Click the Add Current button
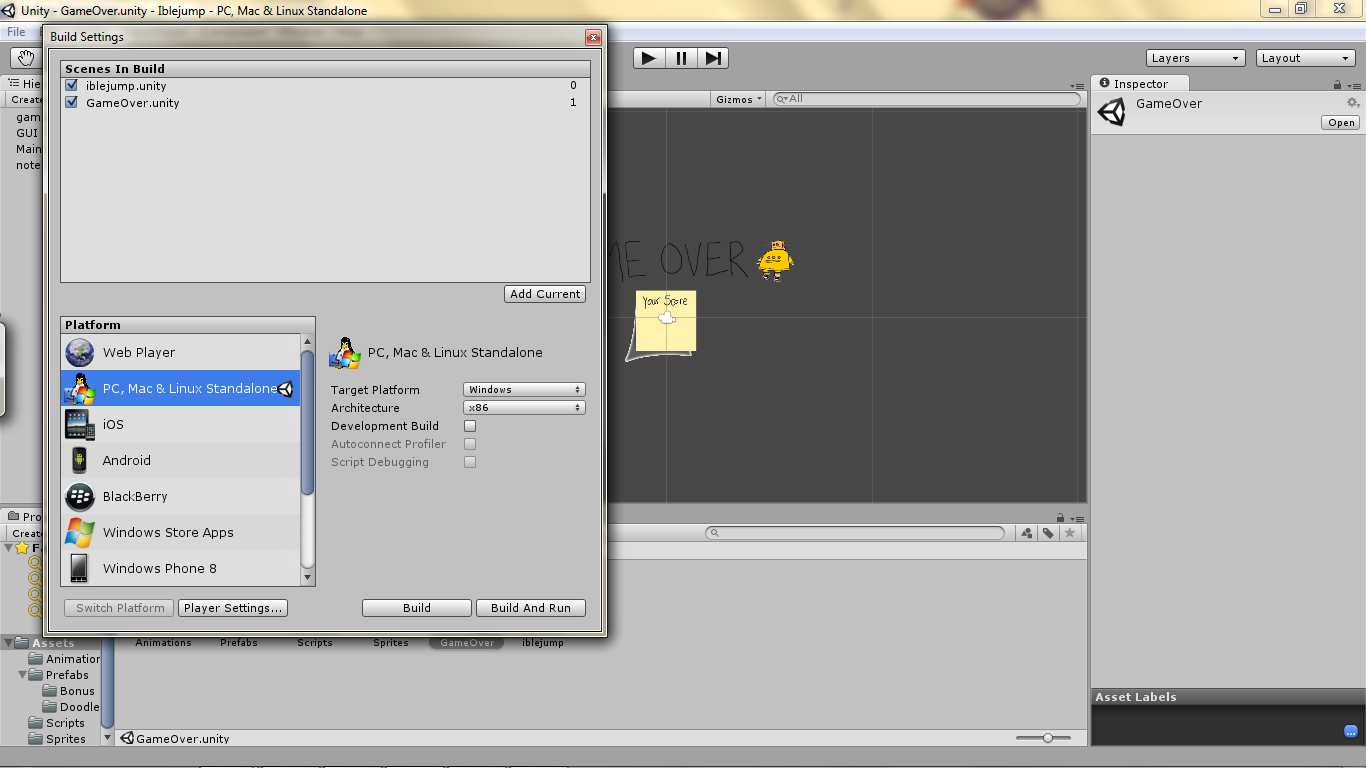 545,294
